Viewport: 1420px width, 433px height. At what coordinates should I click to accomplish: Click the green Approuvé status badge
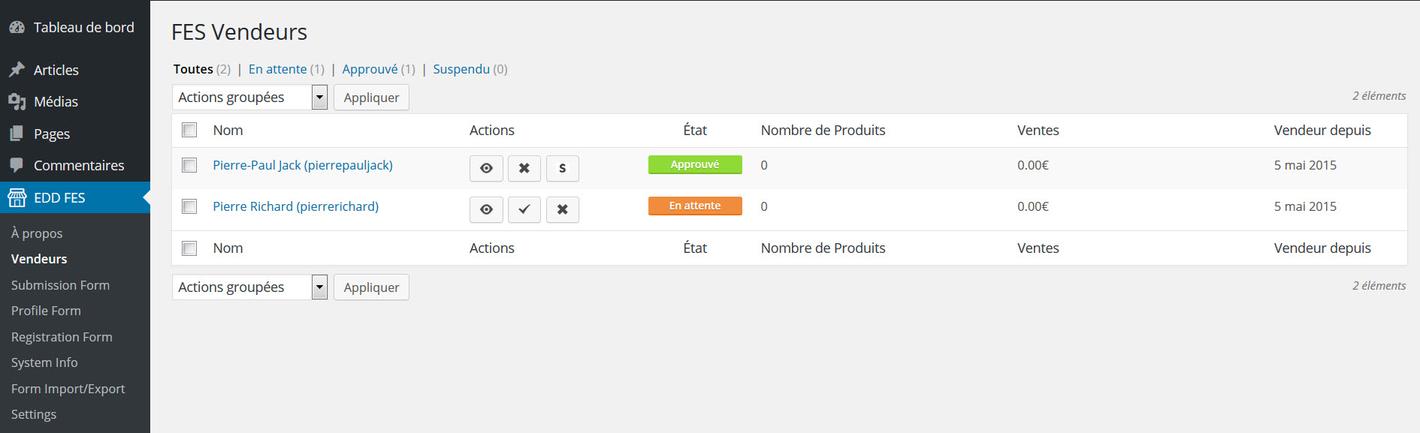coord(695,165)
